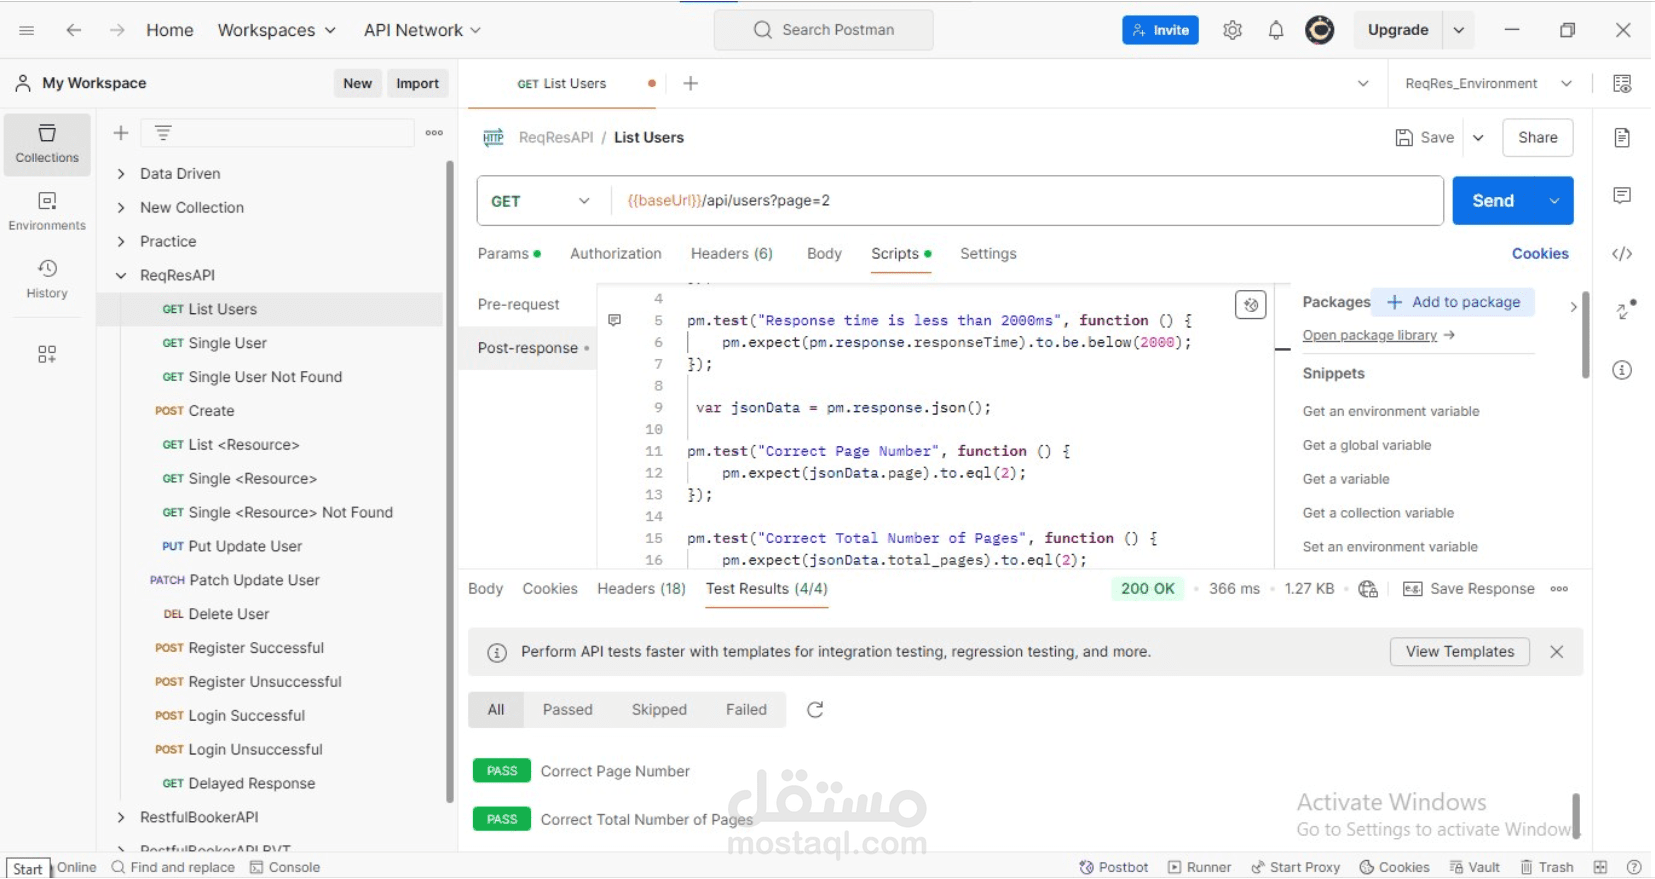1655x879 pixels.
Task: Filter test results by Passed
Action: click(x=568, y=710)
